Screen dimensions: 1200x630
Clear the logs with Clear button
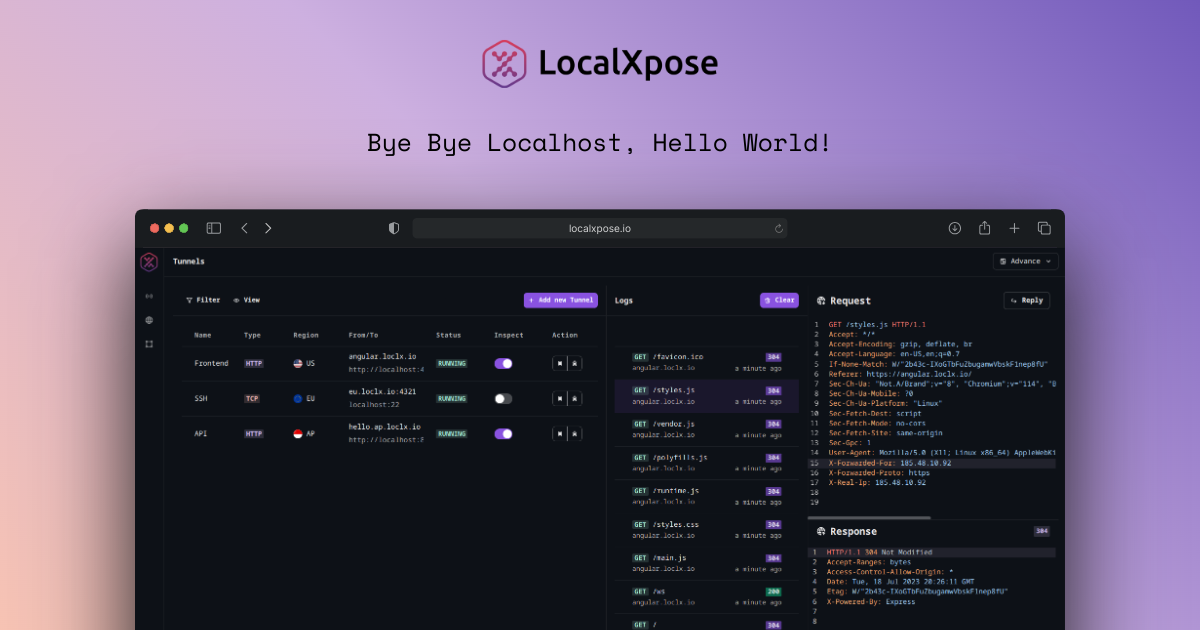tap(779, 300)
